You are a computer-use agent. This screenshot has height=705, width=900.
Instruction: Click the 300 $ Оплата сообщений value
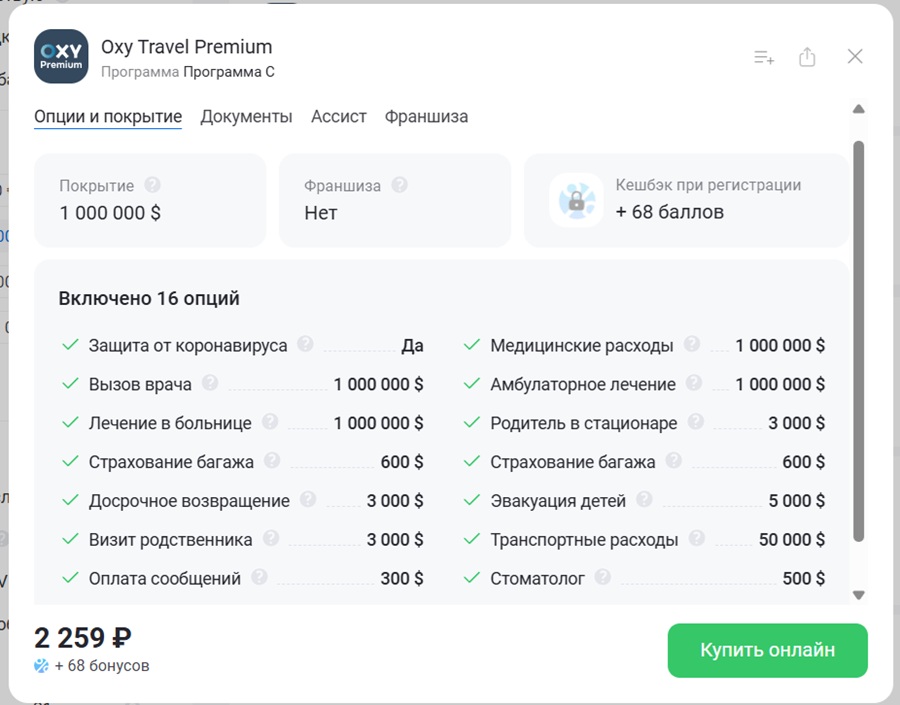pos(402,578)
